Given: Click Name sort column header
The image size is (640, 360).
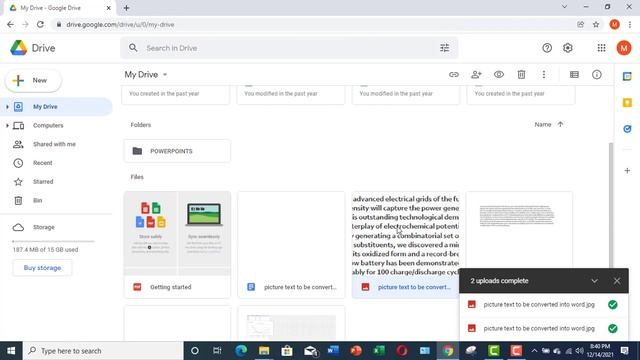Looking at the screenshot, I should pyautogui.click(x=542, y=124).
